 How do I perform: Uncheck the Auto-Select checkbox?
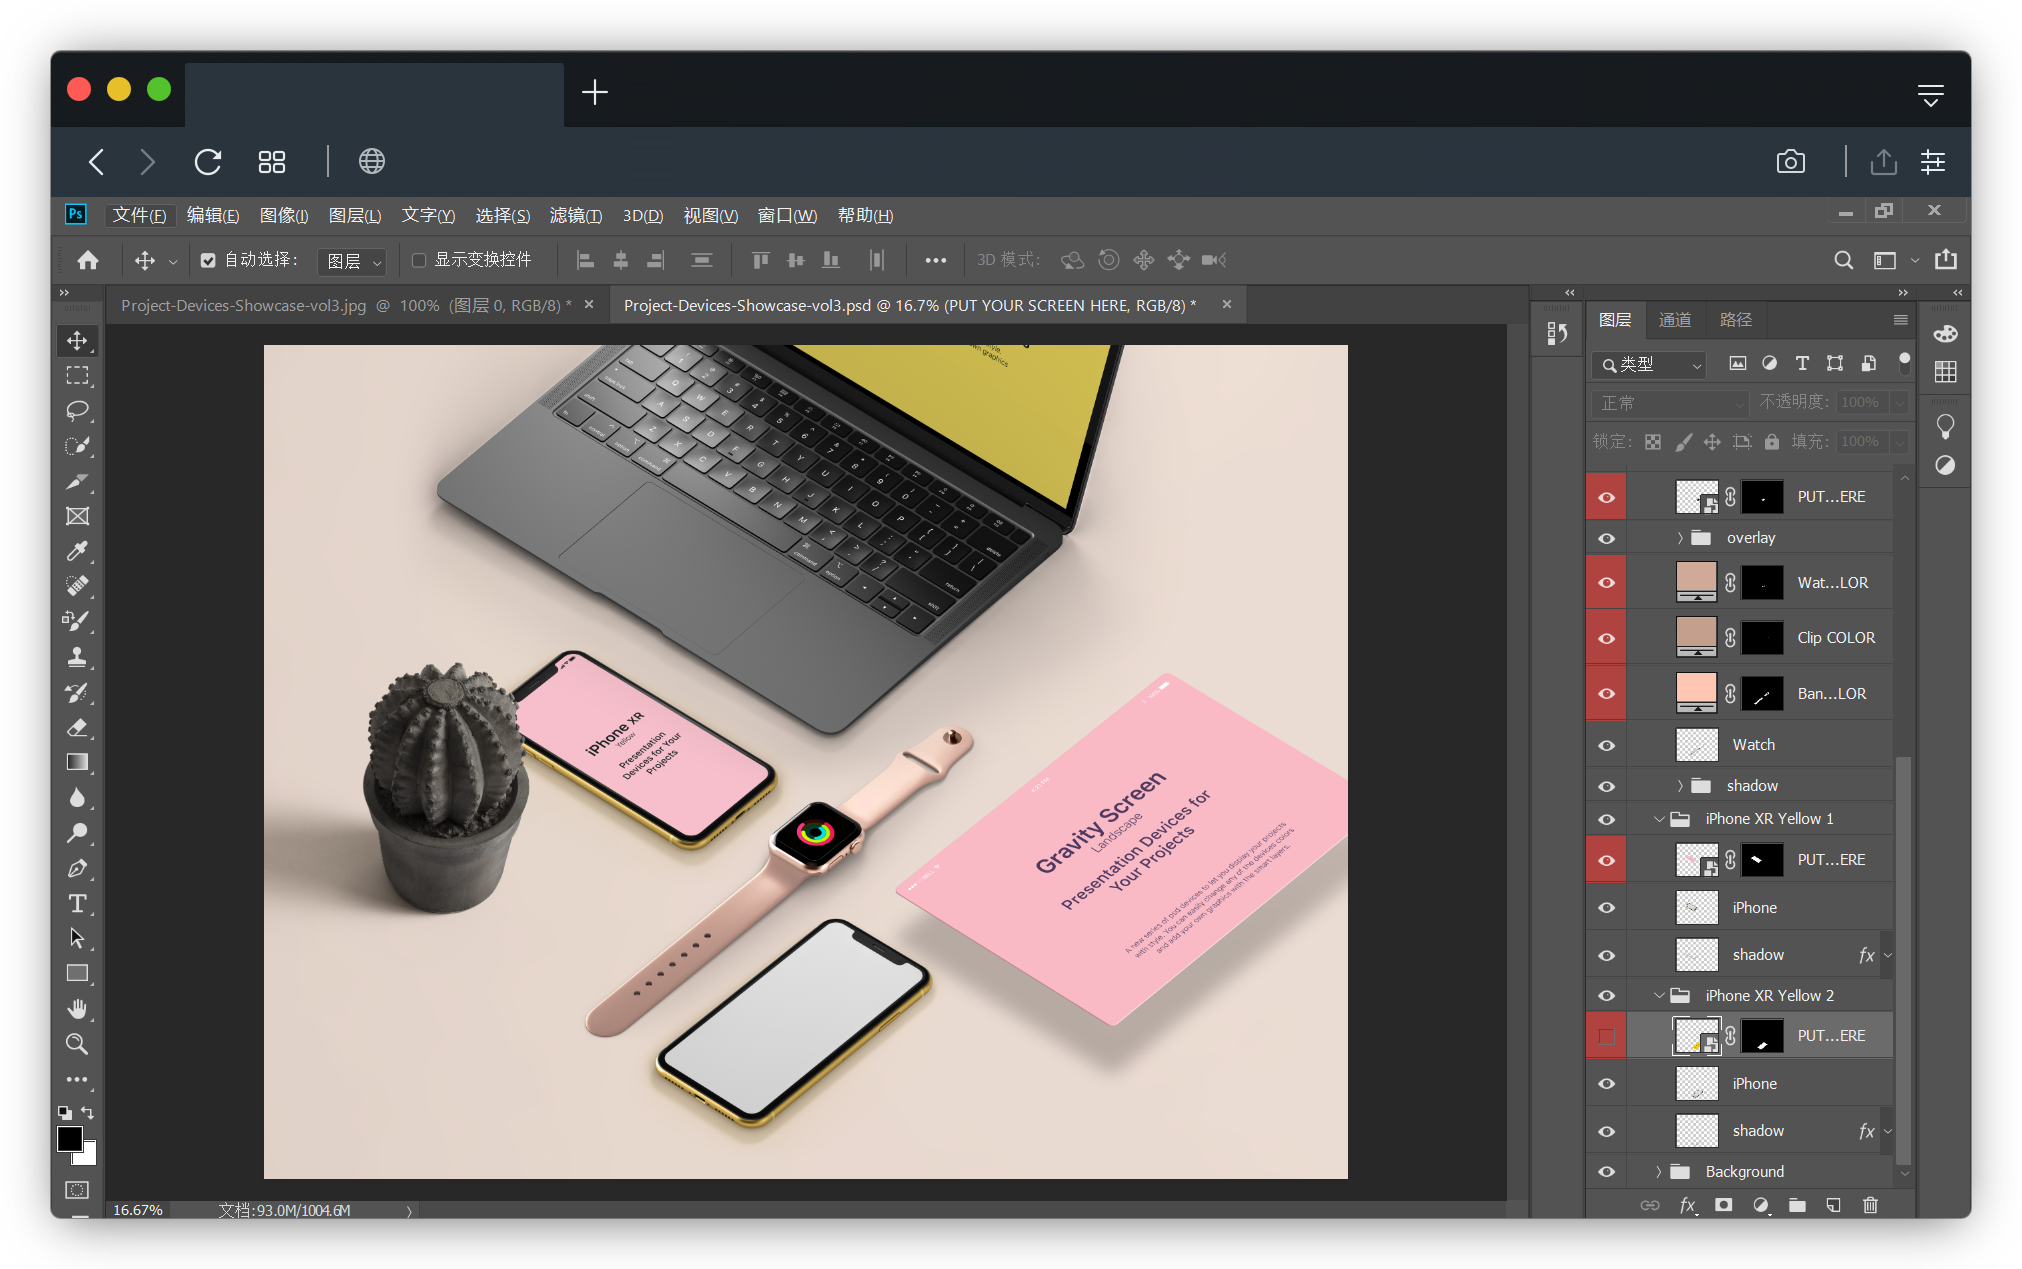[x=208, y=260]
